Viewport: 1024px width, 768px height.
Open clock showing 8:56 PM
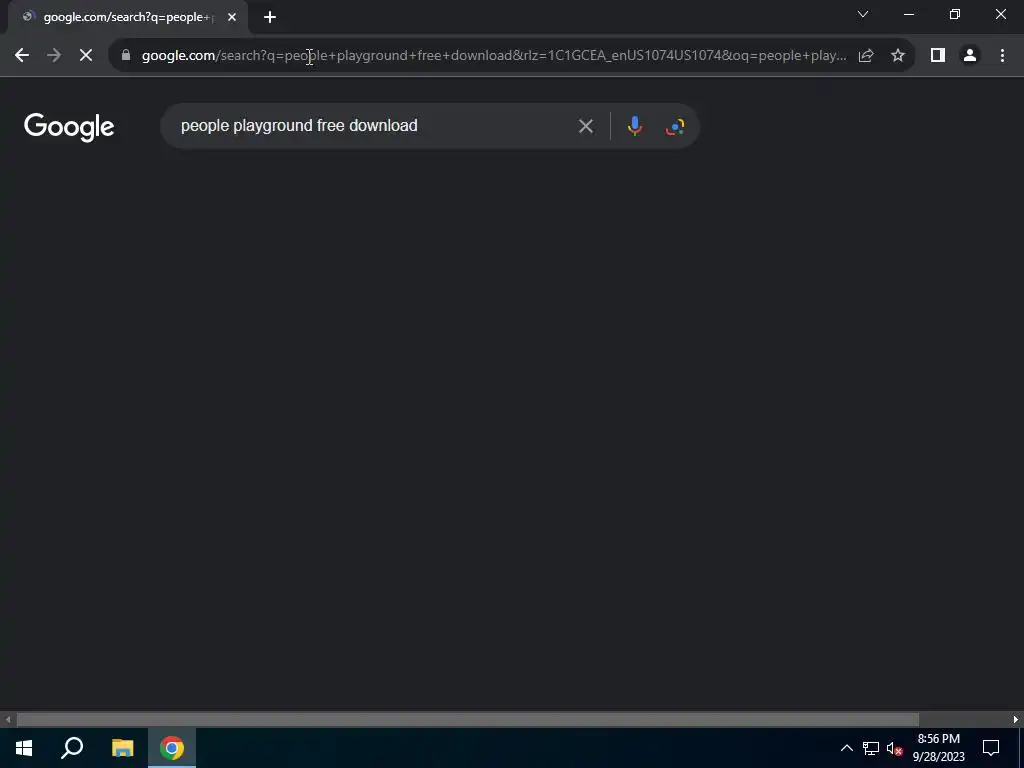(938, 748)
